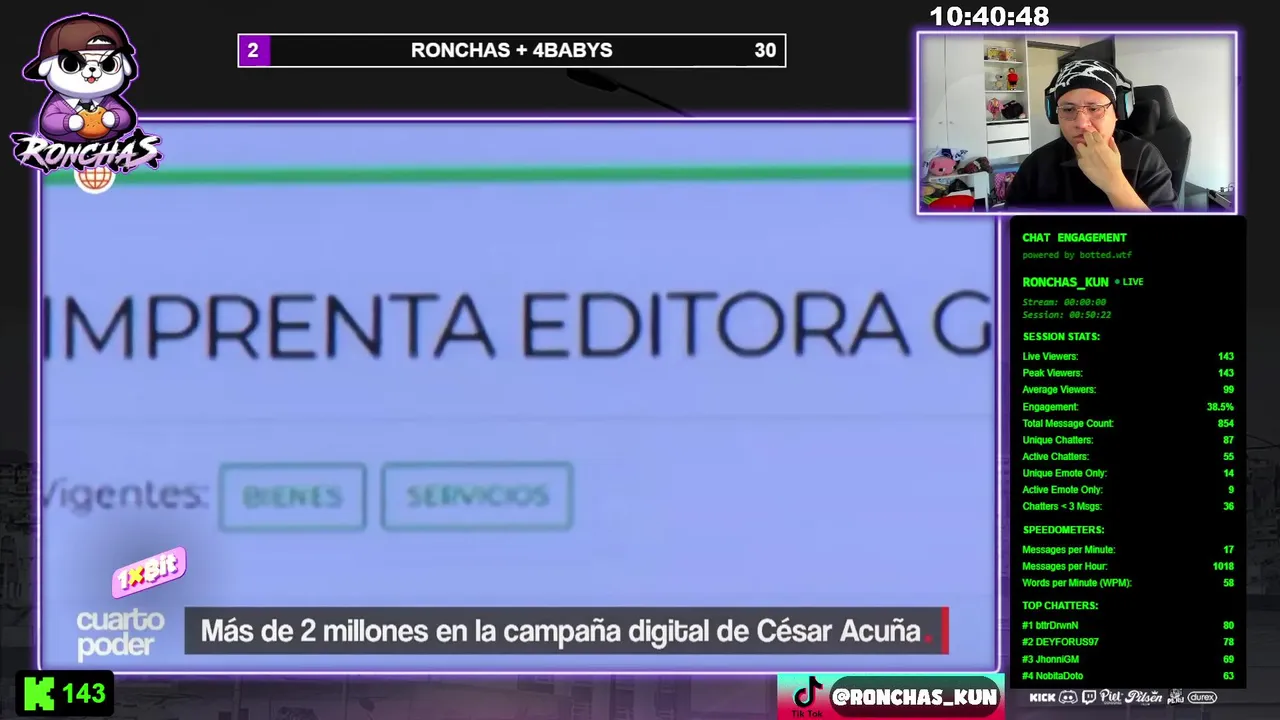The width and height of the screenshot is (1280, 720).
Task: Click the Words per Minute (WPM) row
Action: [1128, 583]
